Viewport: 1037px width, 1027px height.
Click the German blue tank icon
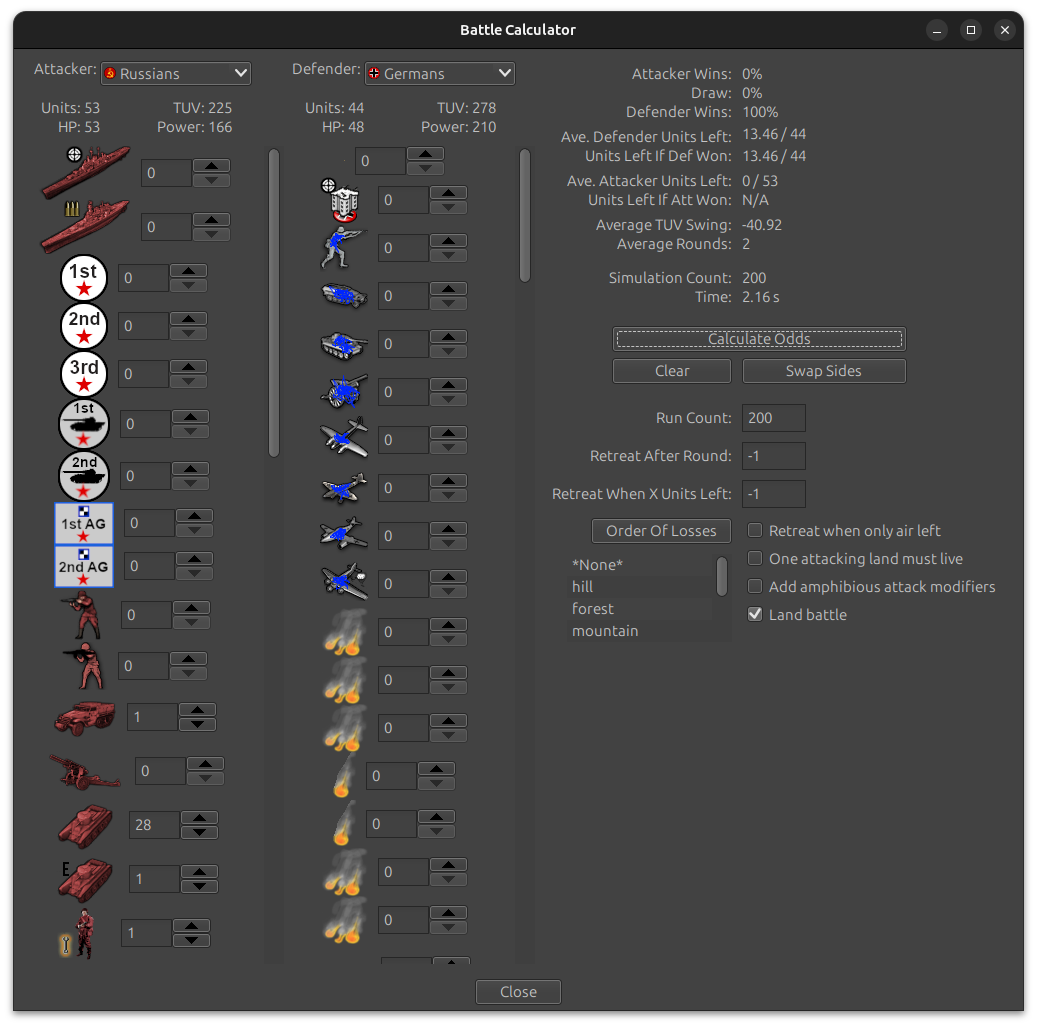click(x=344, y=344)
